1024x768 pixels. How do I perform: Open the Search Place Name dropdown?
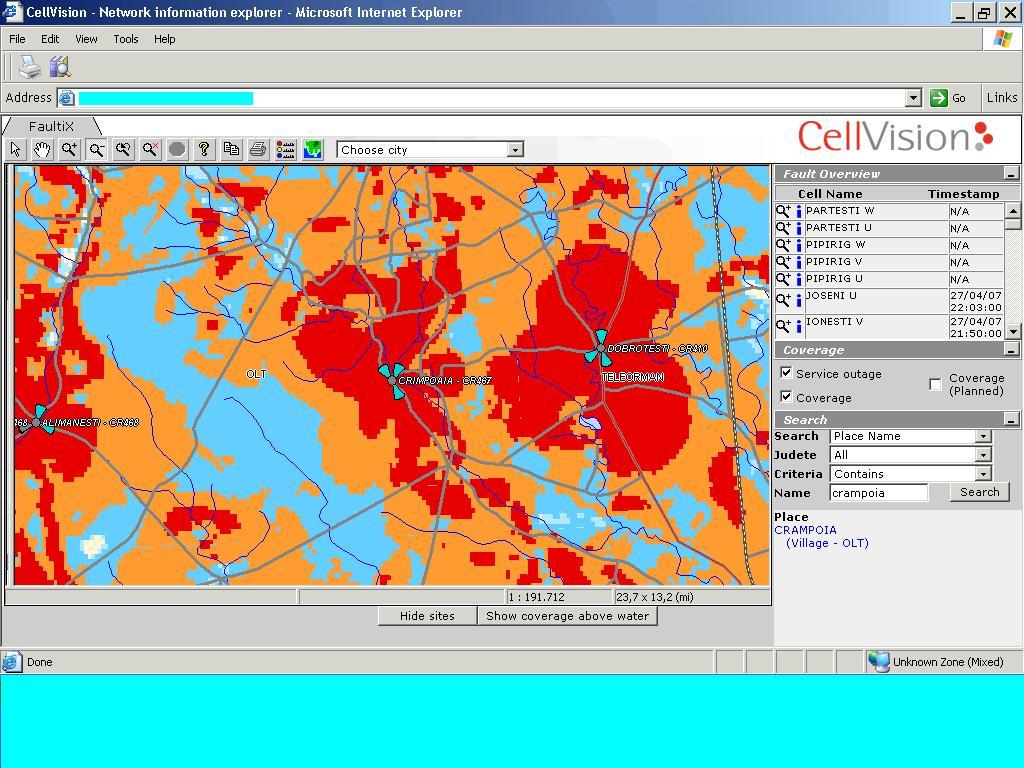(x=984, y=436)
